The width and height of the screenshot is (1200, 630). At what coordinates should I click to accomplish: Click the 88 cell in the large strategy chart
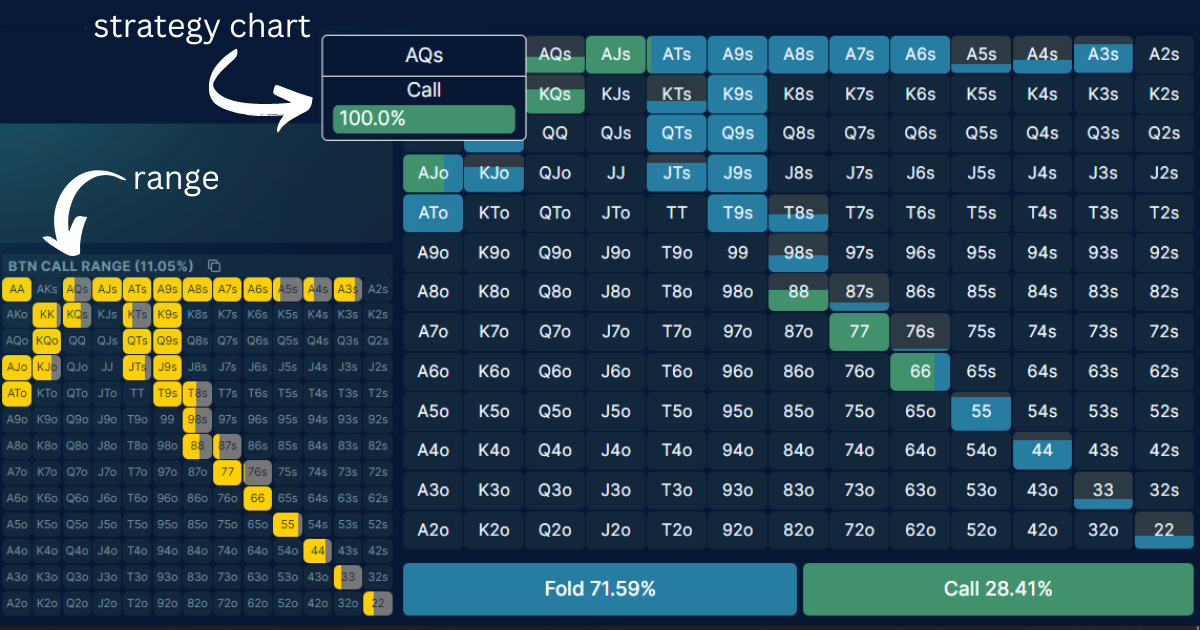[x=798, y=292]
